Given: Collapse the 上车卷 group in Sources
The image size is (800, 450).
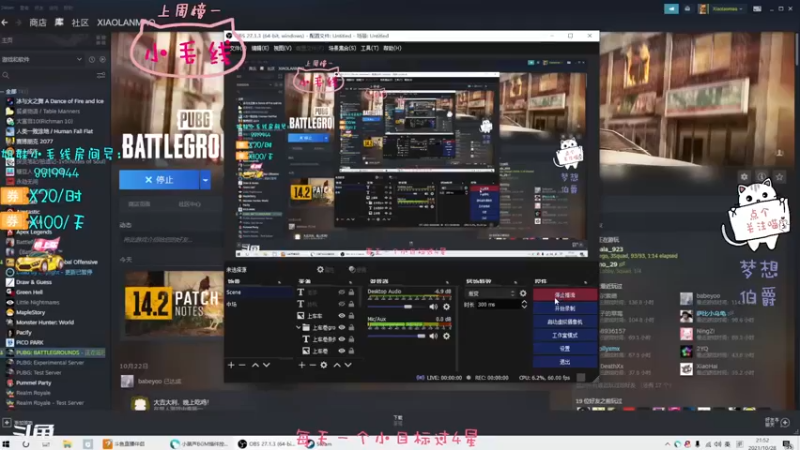Looking at the screenshot, I should click(x=298, y=328).
